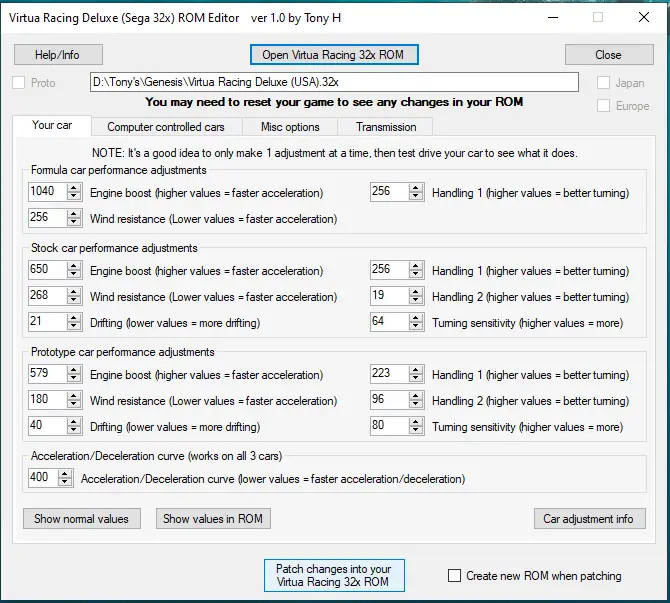The width and height of the screenshot is (670, 603).
Task: Click Stock Engine boost field showing 650
Action: pos(47,270)
